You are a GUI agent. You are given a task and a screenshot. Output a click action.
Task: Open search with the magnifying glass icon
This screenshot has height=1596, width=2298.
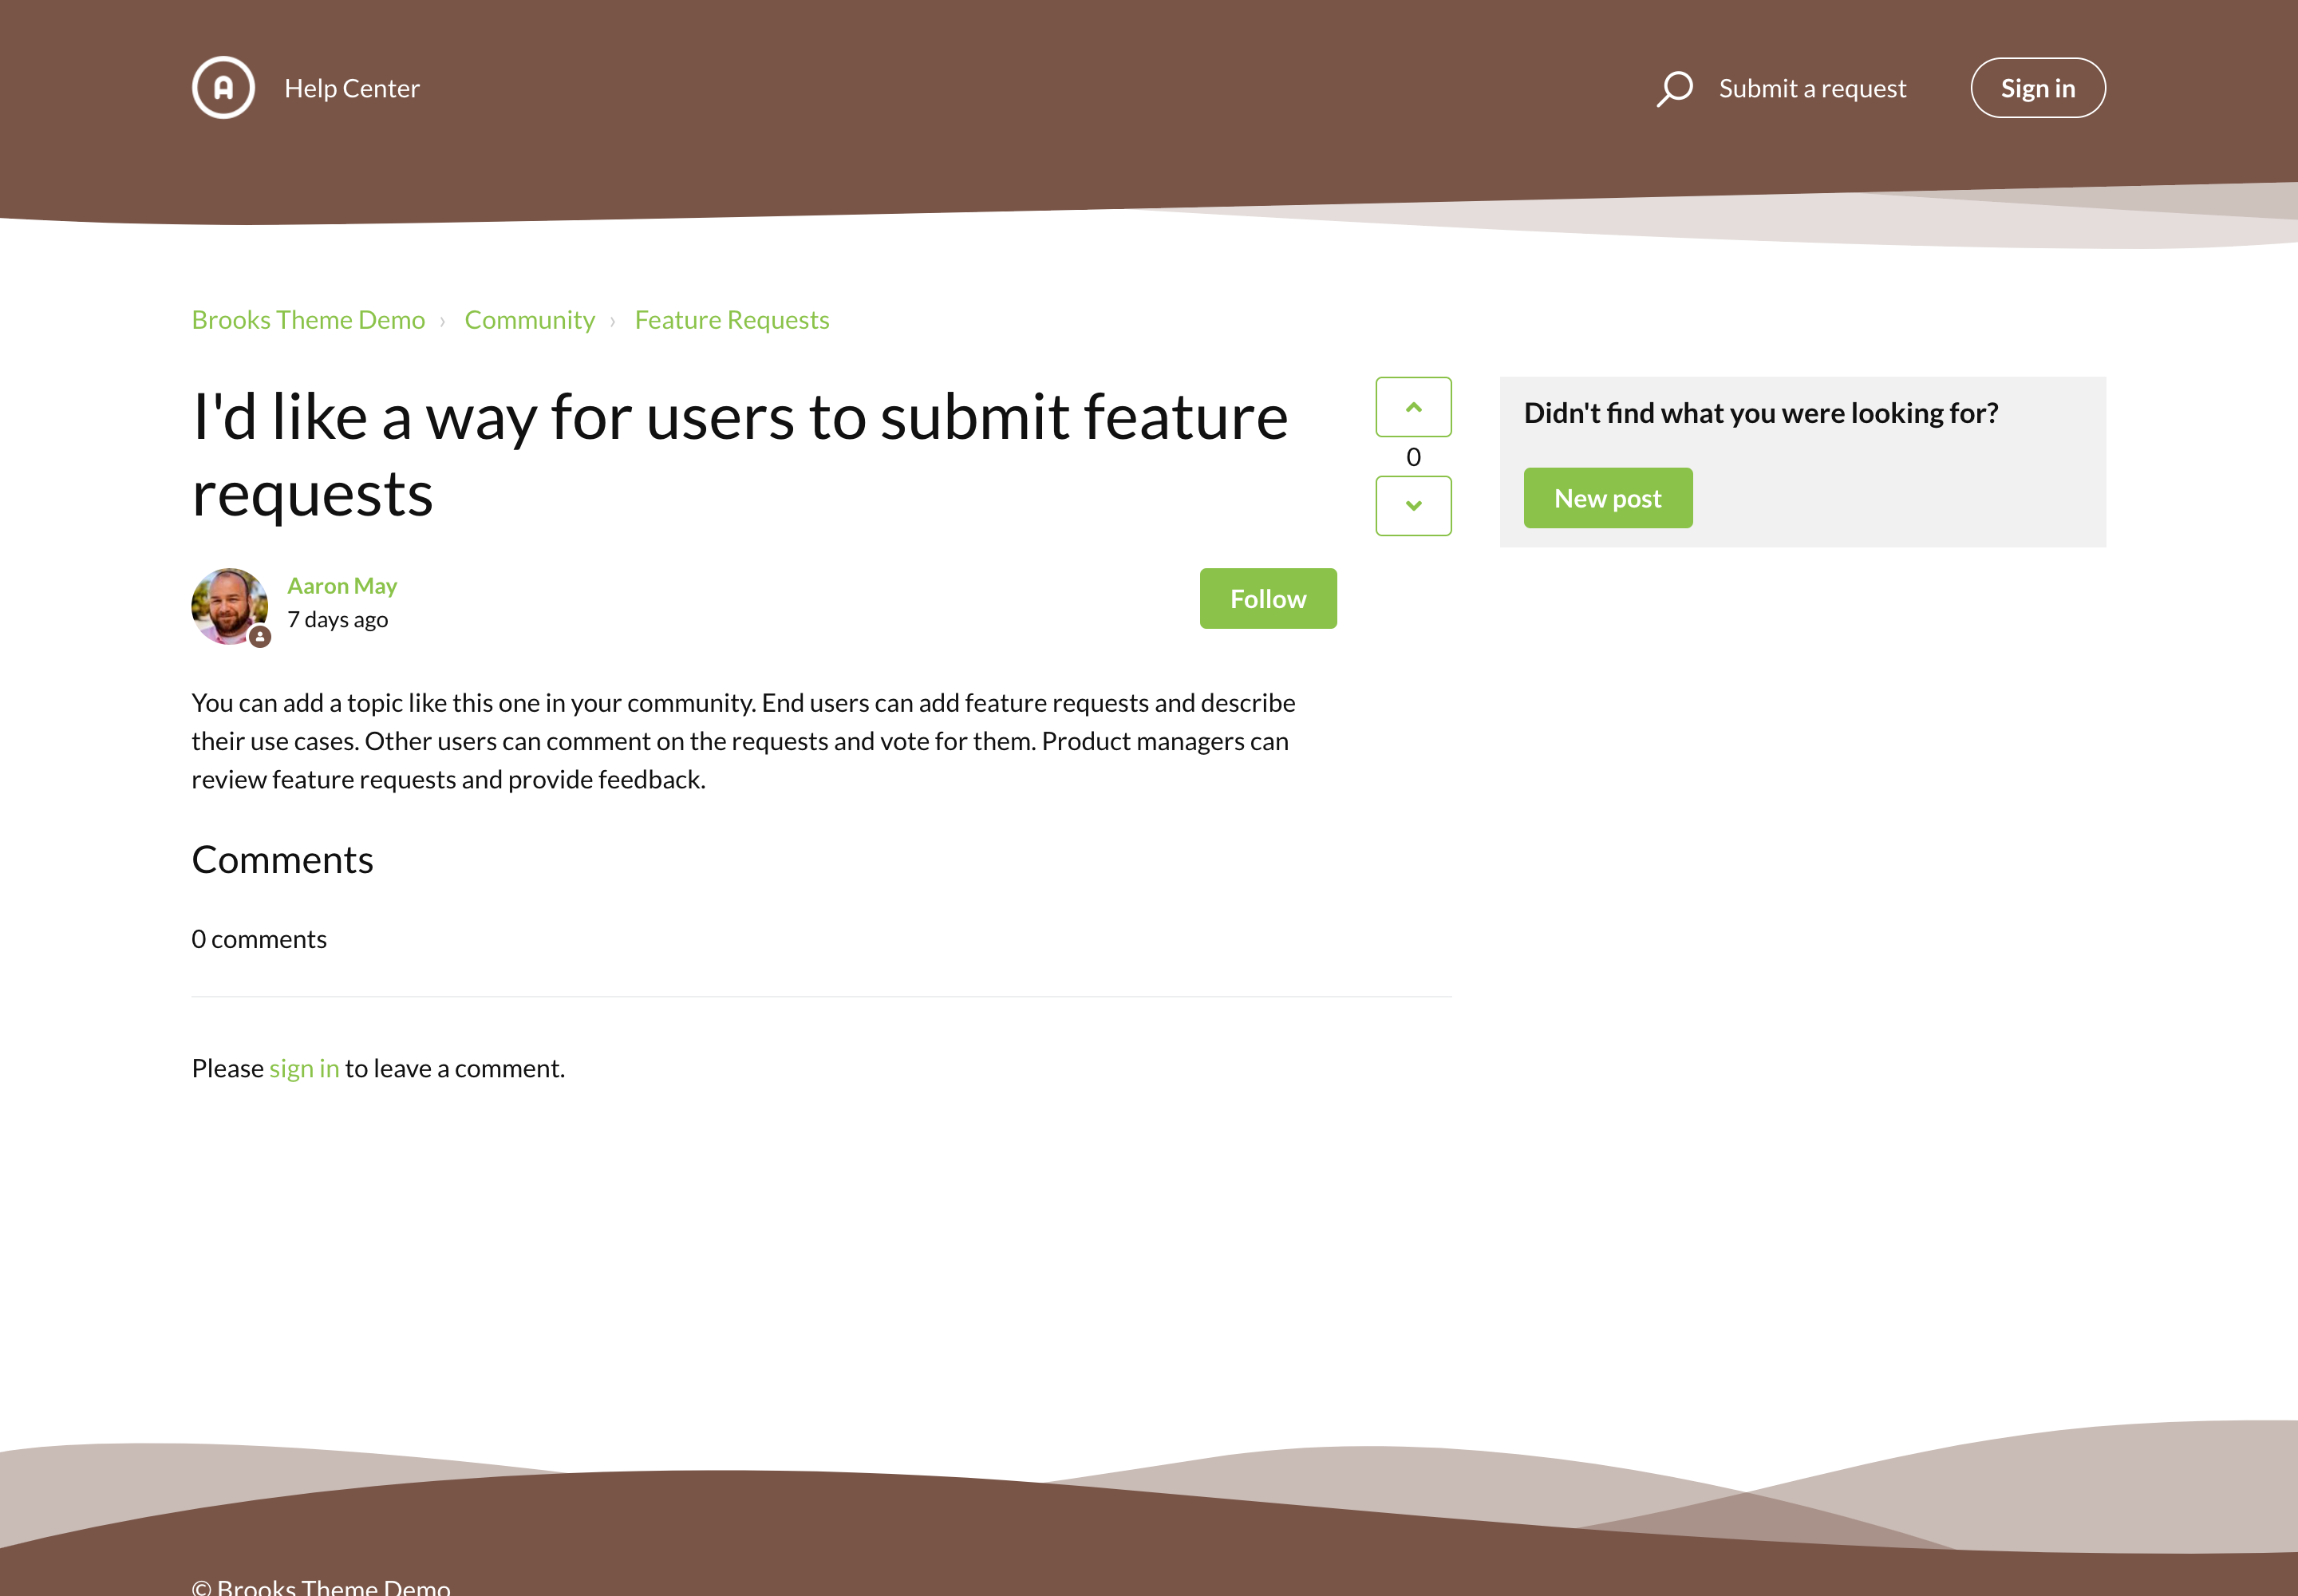point(1674,88)
